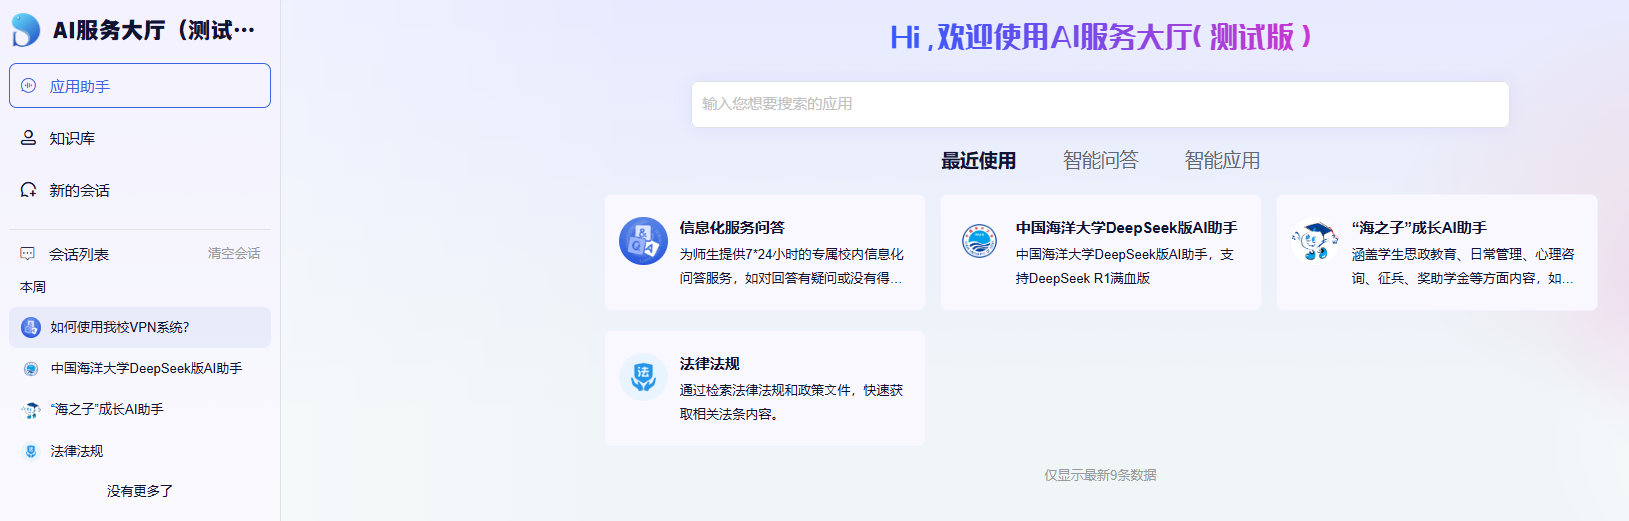Open 知识库 in the sidebar
Viewport: 1629px width, 521px height.
(72, 138)
